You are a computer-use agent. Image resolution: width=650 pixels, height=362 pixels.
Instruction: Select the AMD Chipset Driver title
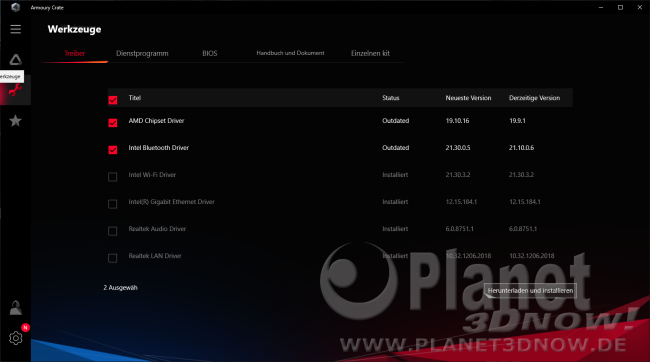coord(156,121)
